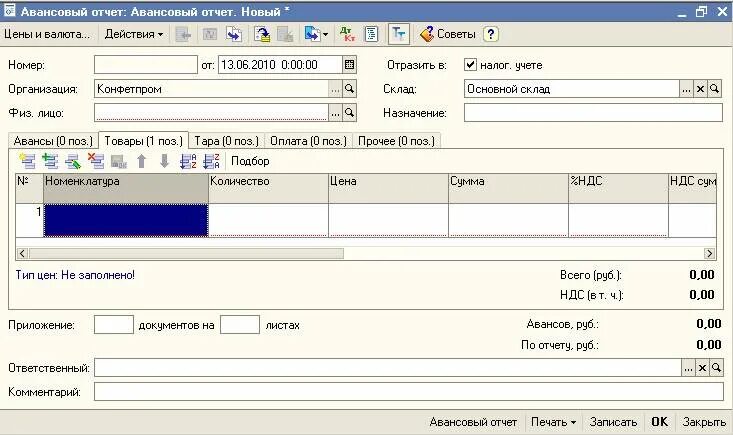The height and width of the screenshot is (435, 733).
Task: Click the grayed finish-editing row icon
Action: 119,162
